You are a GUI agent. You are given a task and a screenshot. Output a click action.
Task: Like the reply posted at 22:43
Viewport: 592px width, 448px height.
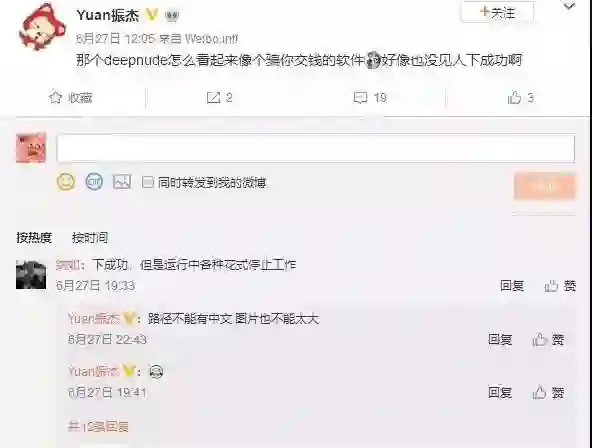coord(548,340)
